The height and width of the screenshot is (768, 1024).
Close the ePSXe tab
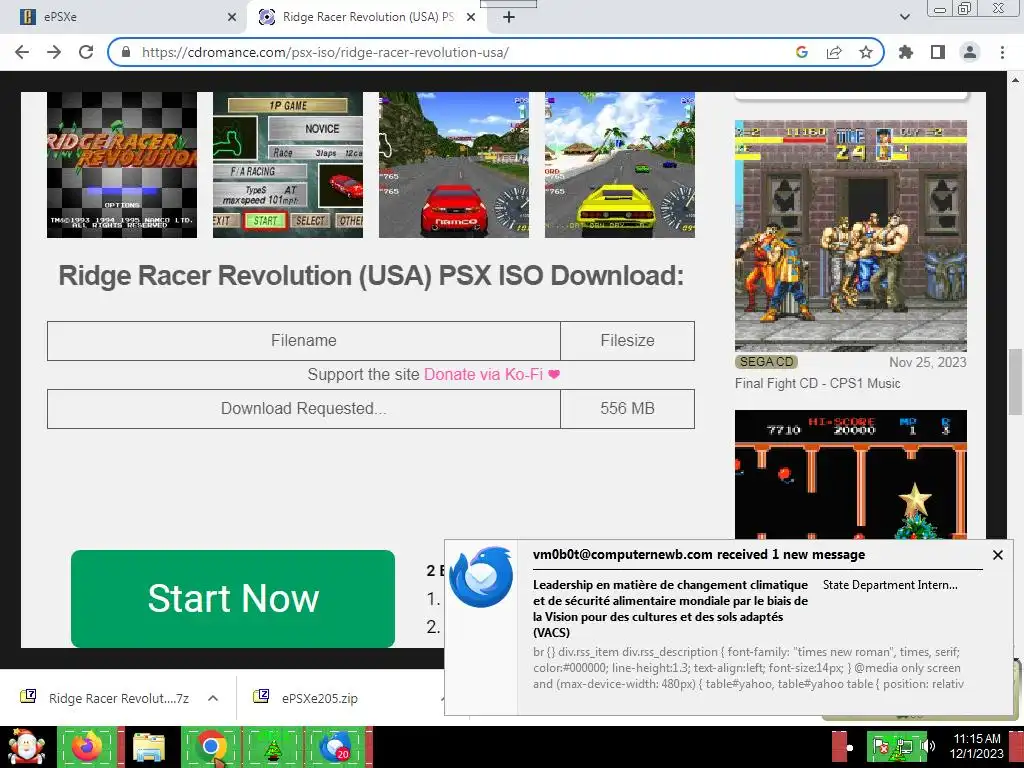[x=232, y=18]
